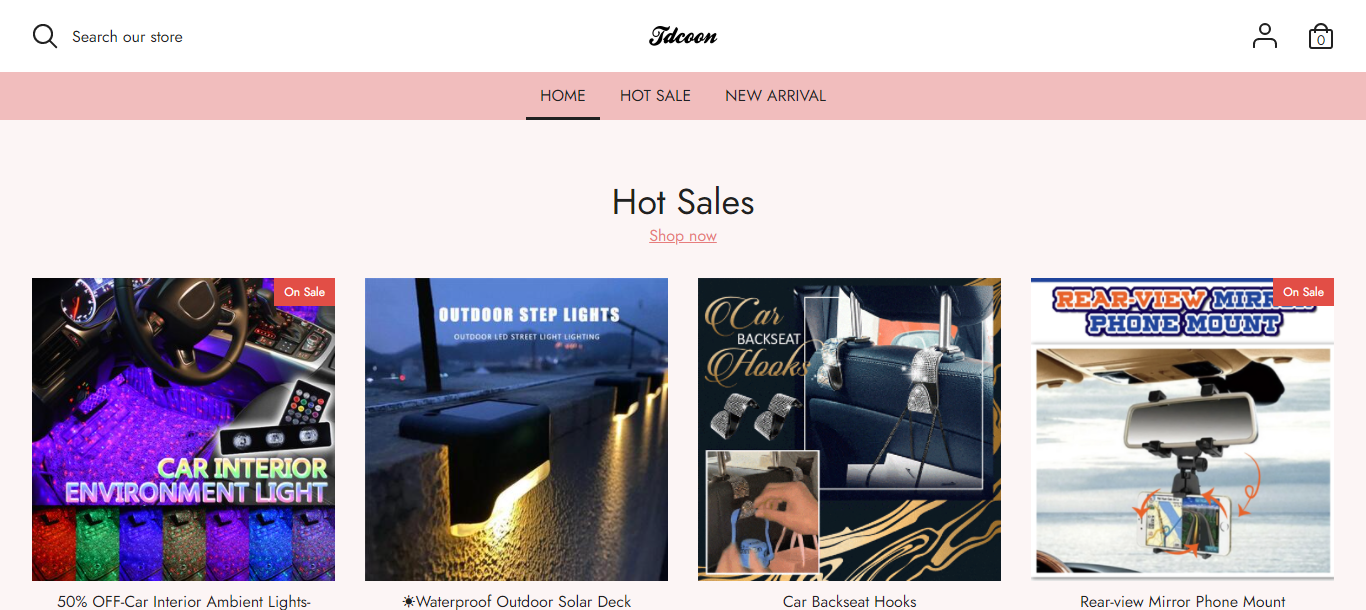Viewport: 1366px width, 610px height.
Task: Open the account profile icon
Action: tap(1265, 36)
